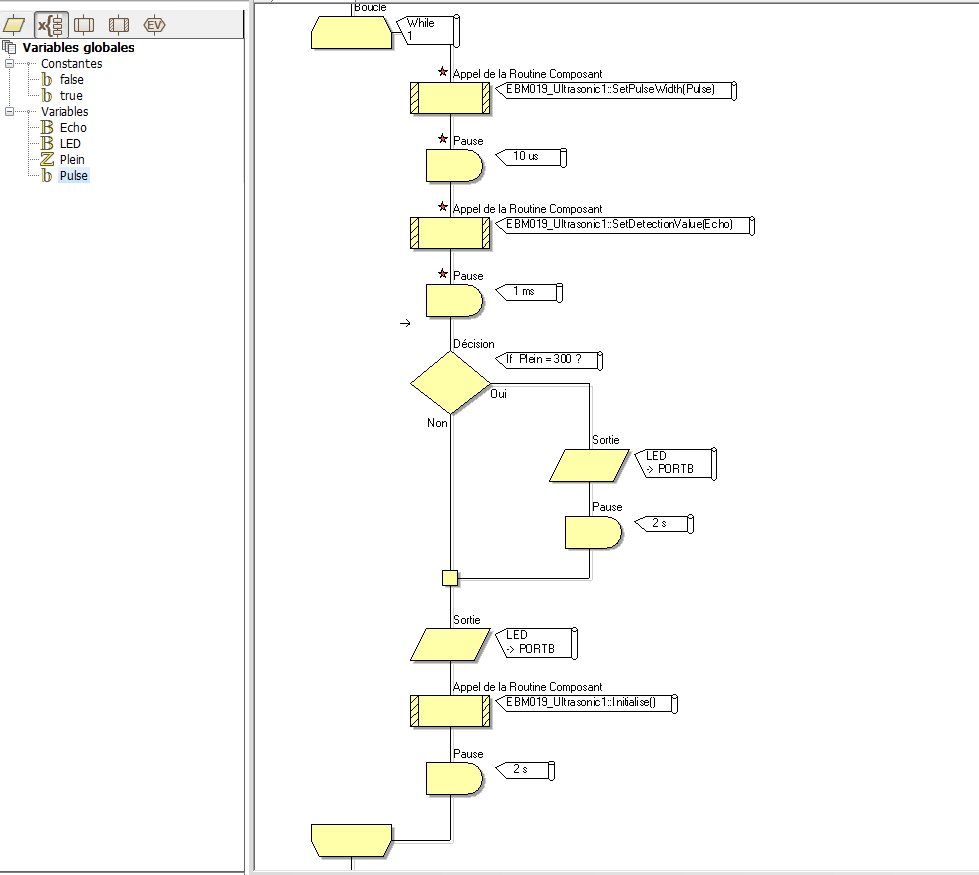This screenshot has width=979, height=875.
Task: Select the Echo variable
Action: click(x=73, y=127)
